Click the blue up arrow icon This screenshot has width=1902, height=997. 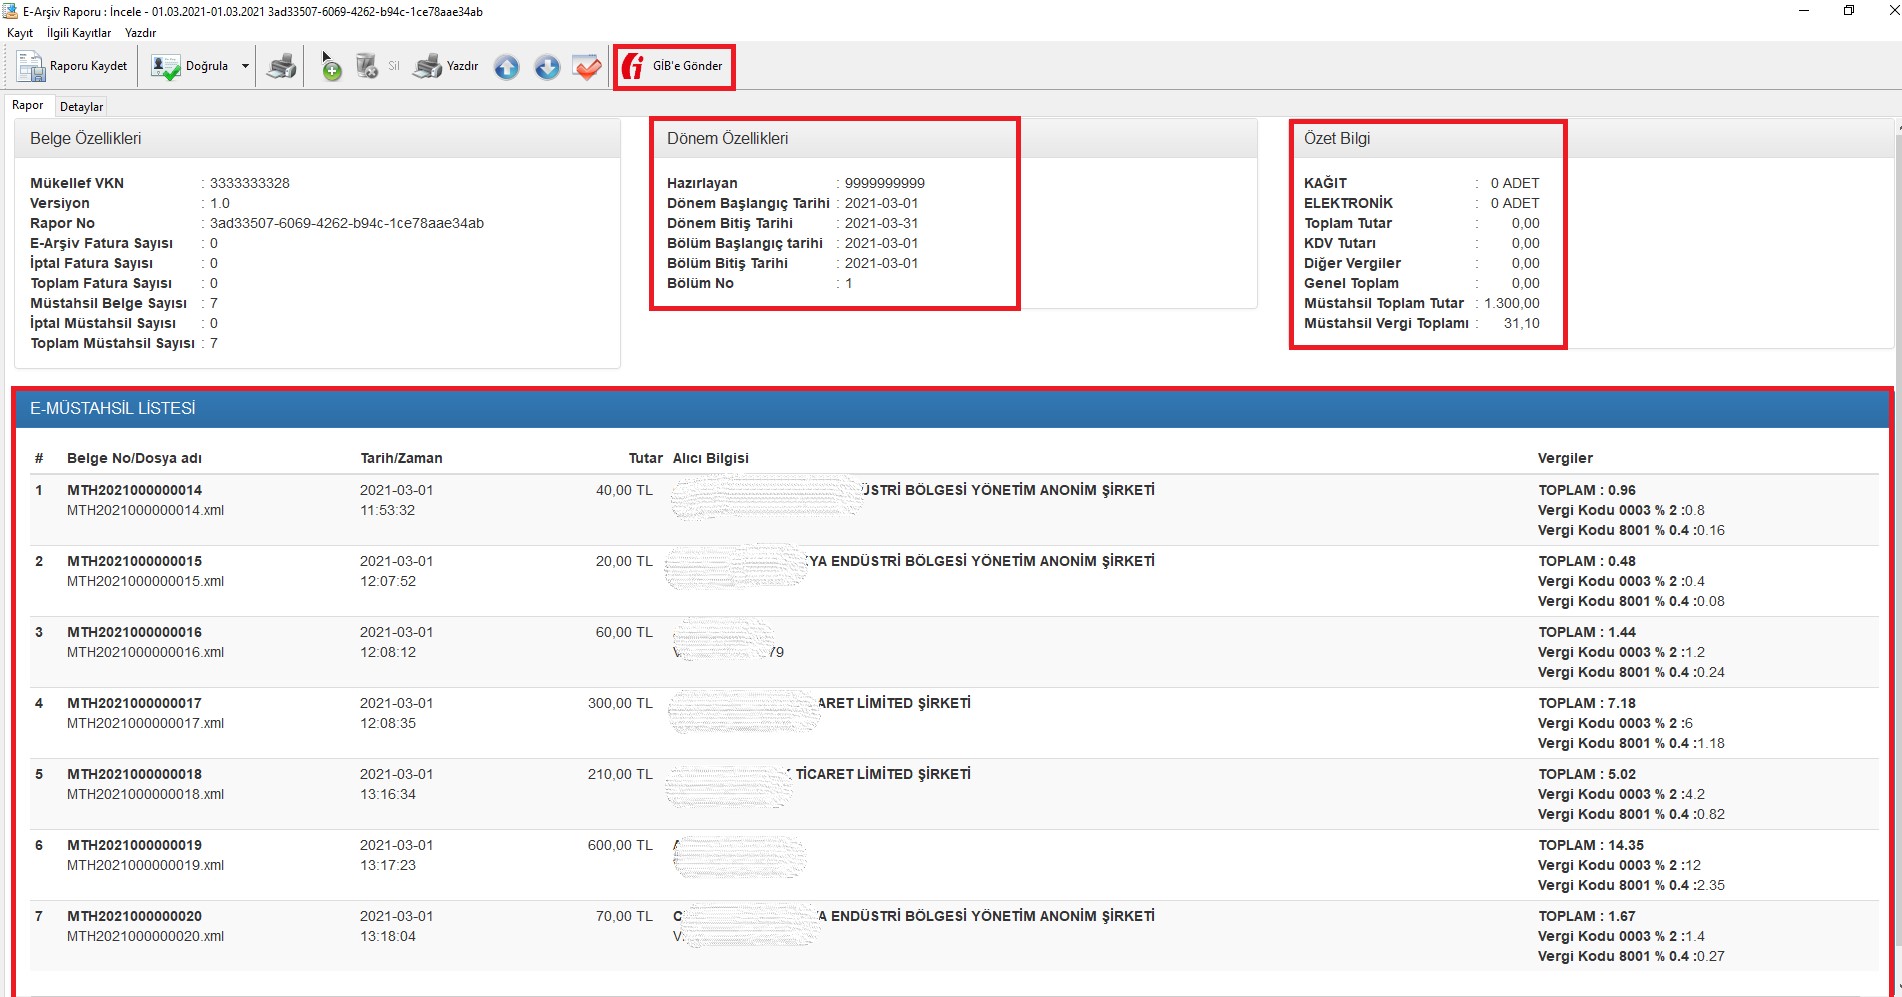pos(507,67)
